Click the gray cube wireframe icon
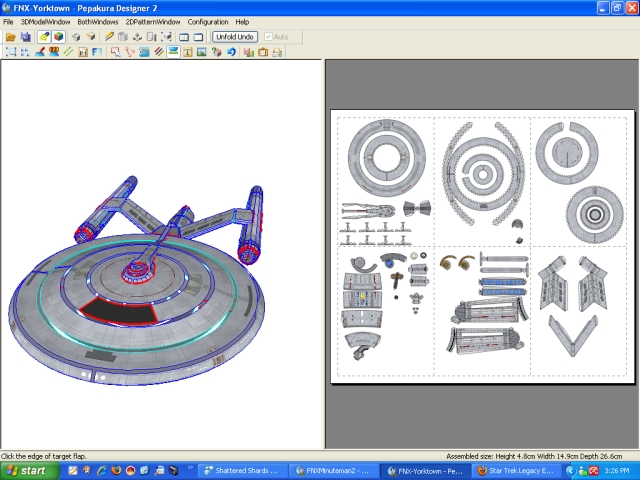 (76, 37)
